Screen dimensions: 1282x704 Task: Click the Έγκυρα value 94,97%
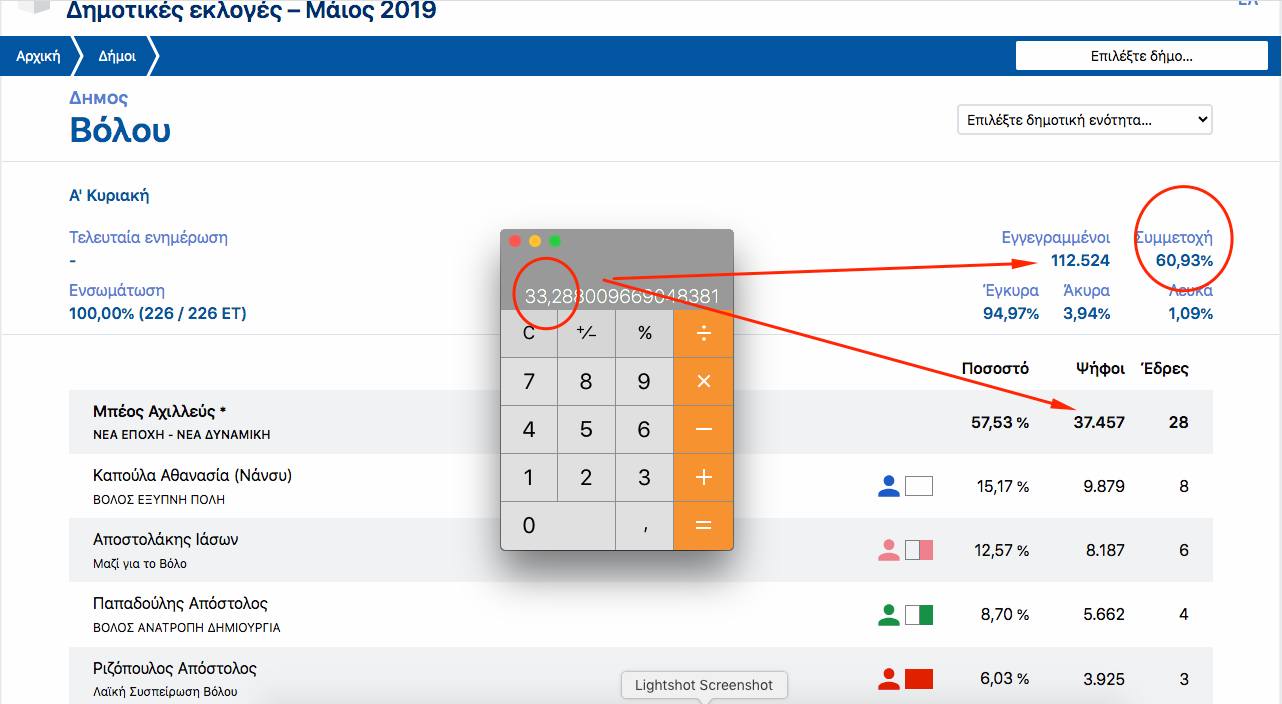coord(1011,313)
